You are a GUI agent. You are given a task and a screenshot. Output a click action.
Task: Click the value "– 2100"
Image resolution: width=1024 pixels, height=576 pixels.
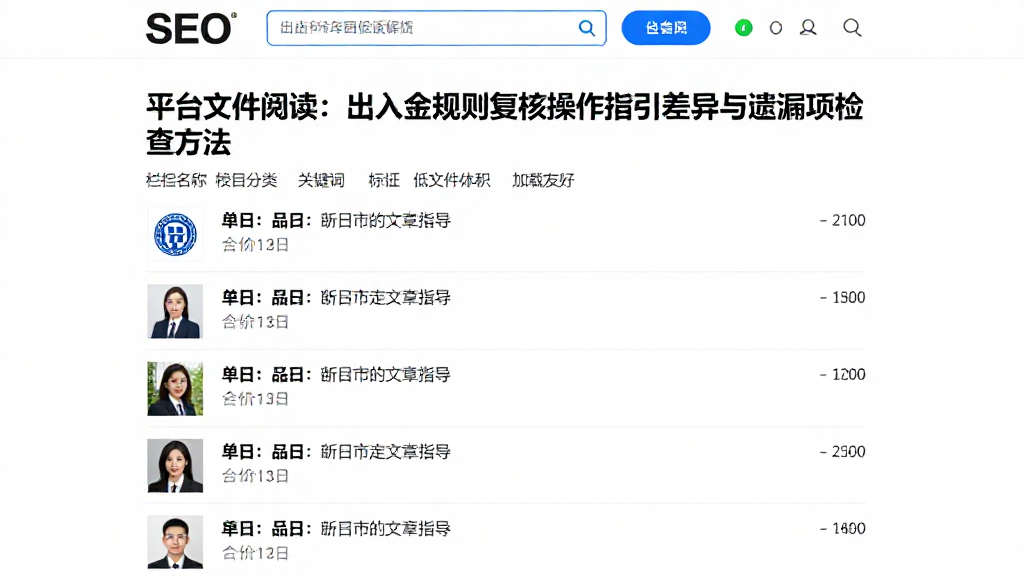click(842, 221)
